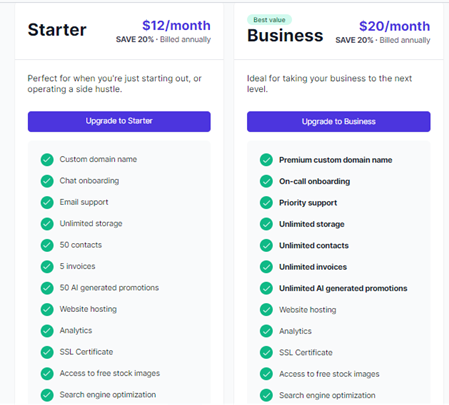The height and width of the screenshot is (405, 449).
Task: Click checkmark icon beside Chat onboarding
Action: tap(47, 181)
